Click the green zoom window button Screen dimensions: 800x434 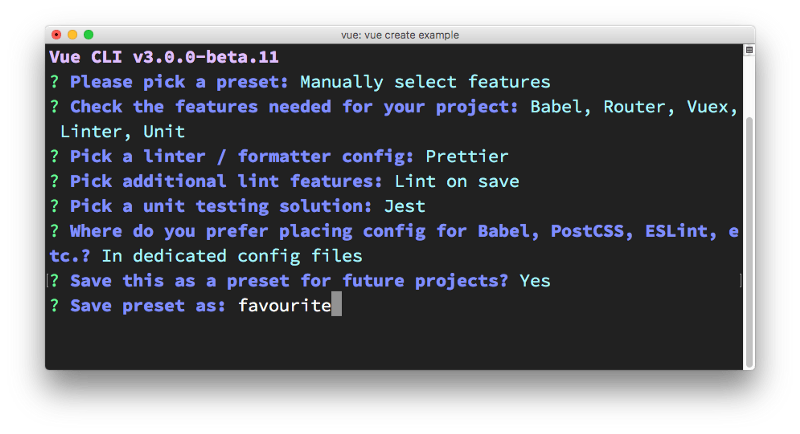[x=89, y=35]
